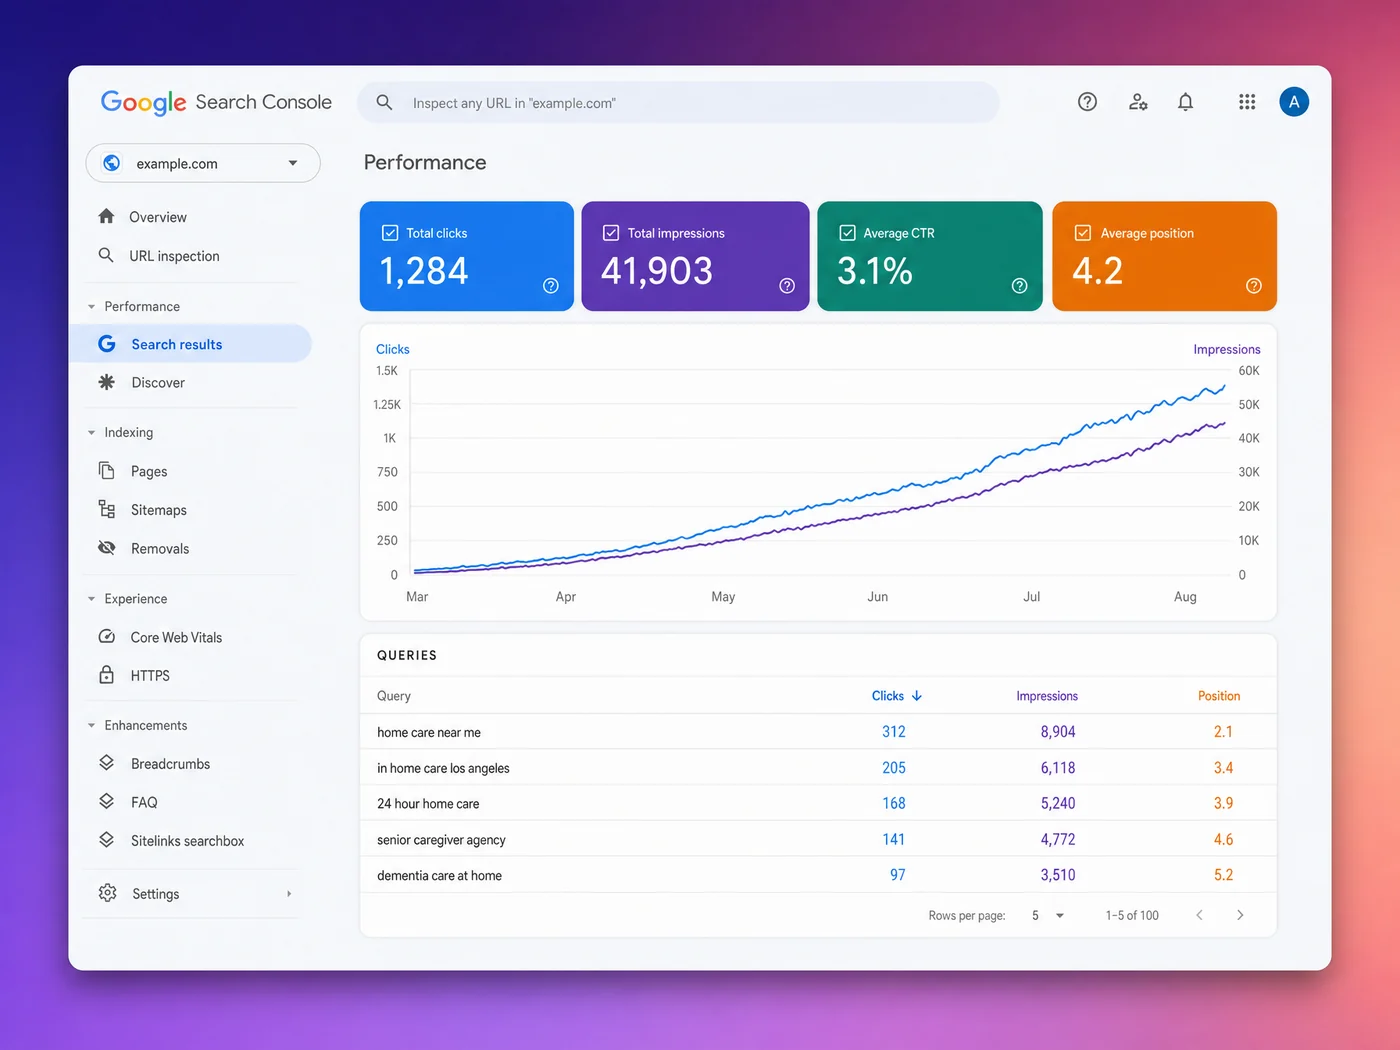
Task: Click impressions value 6,118
Action: [1058, 768]
